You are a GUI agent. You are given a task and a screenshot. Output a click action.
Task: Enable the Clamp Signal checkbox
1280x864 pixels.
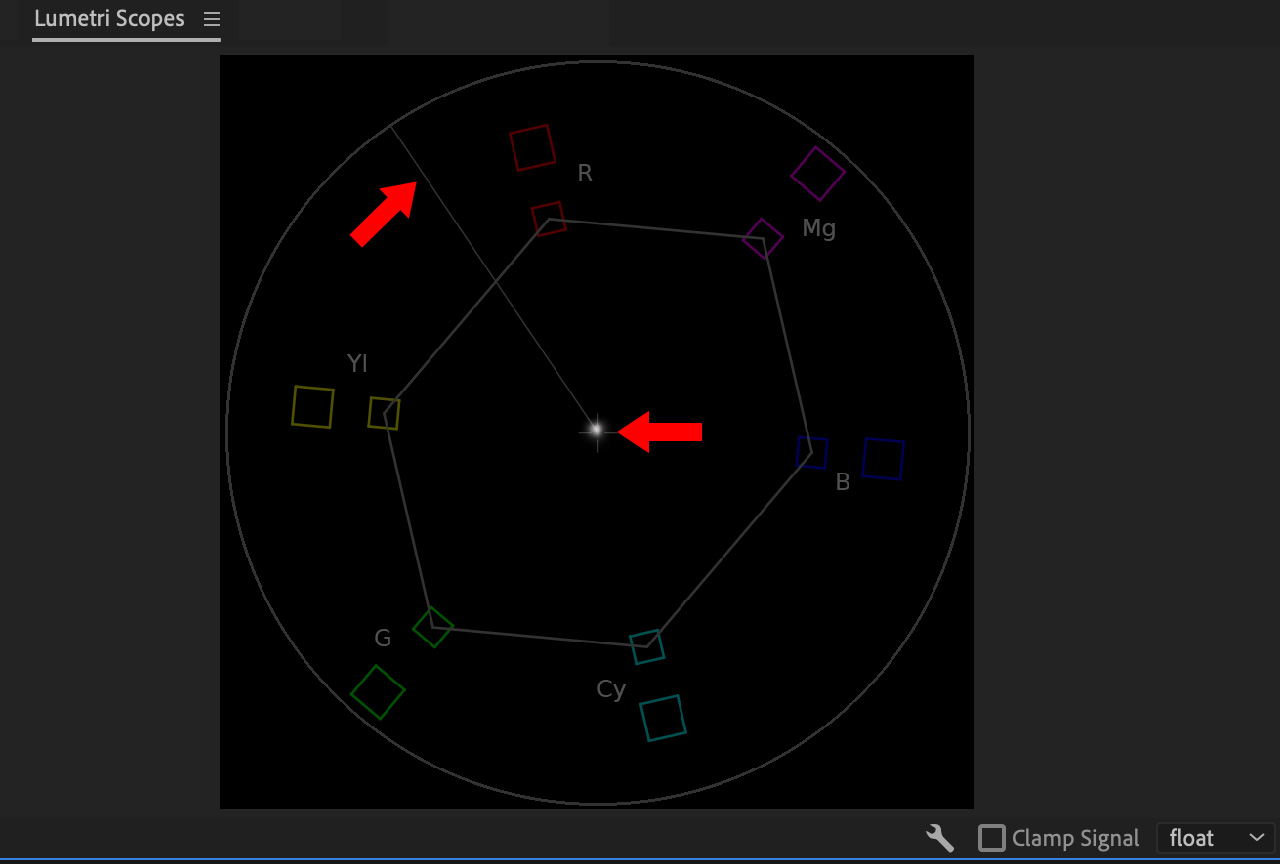click(x=991, y=838)
